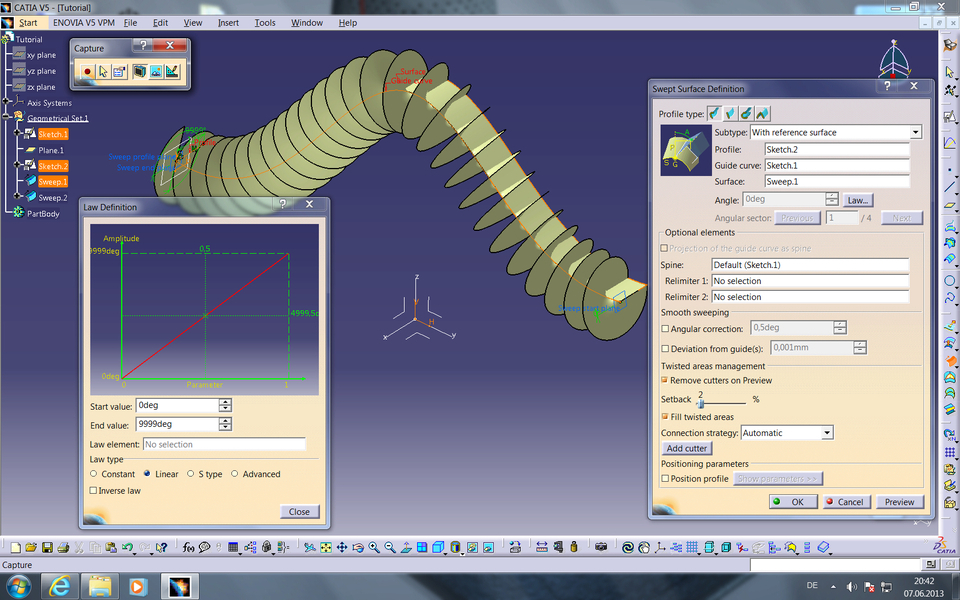Image resolution: width=960 pixels, height=600 pixels.
Task: Click the Law... button next to Angle
Action: pyautogui.click(x=859, y=199)
